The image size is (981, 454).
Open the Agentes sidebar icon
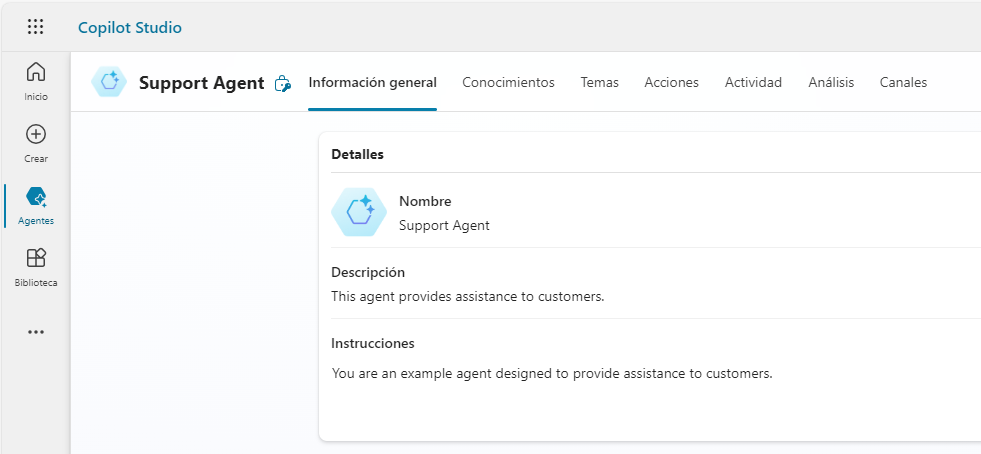click(36, 196)
